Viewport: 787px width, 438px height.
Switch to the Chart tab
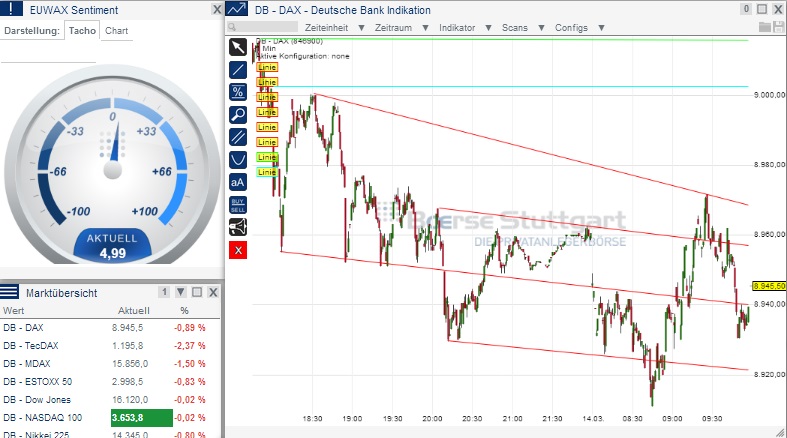[x=116, y=31]
